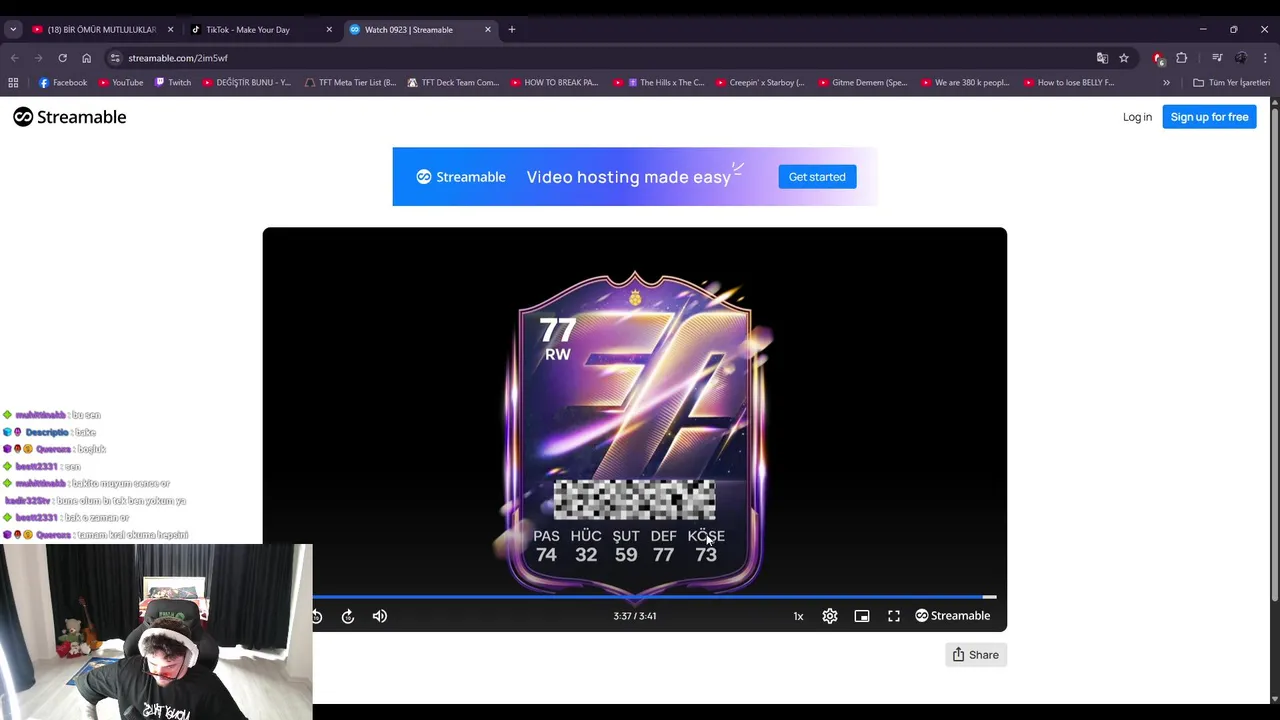This screenshot has width=1280, height=720.
Task: Reload the current page
Action: [62, 58]
